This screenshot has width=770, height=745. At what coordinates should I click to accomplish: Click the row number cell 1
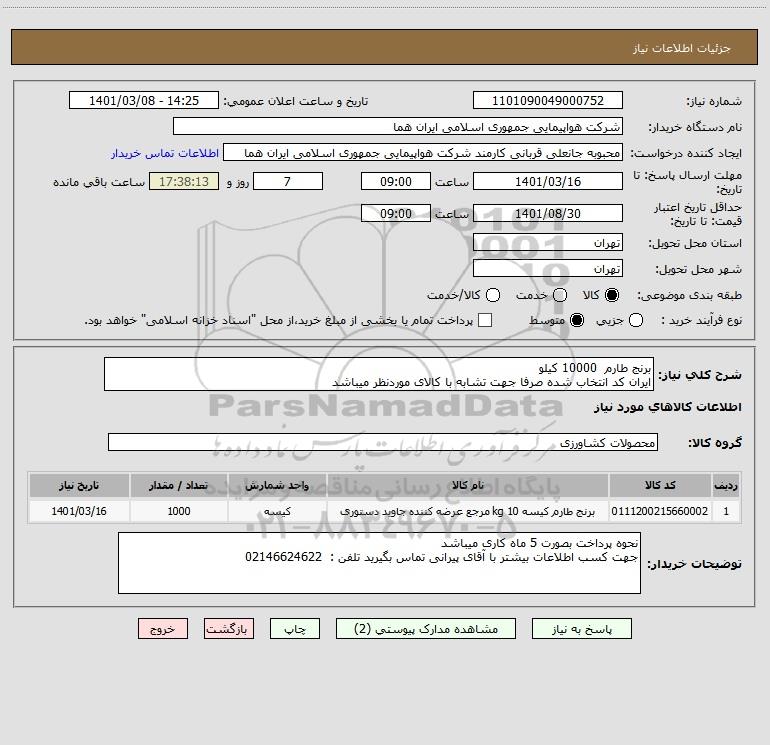click(726, 511)
